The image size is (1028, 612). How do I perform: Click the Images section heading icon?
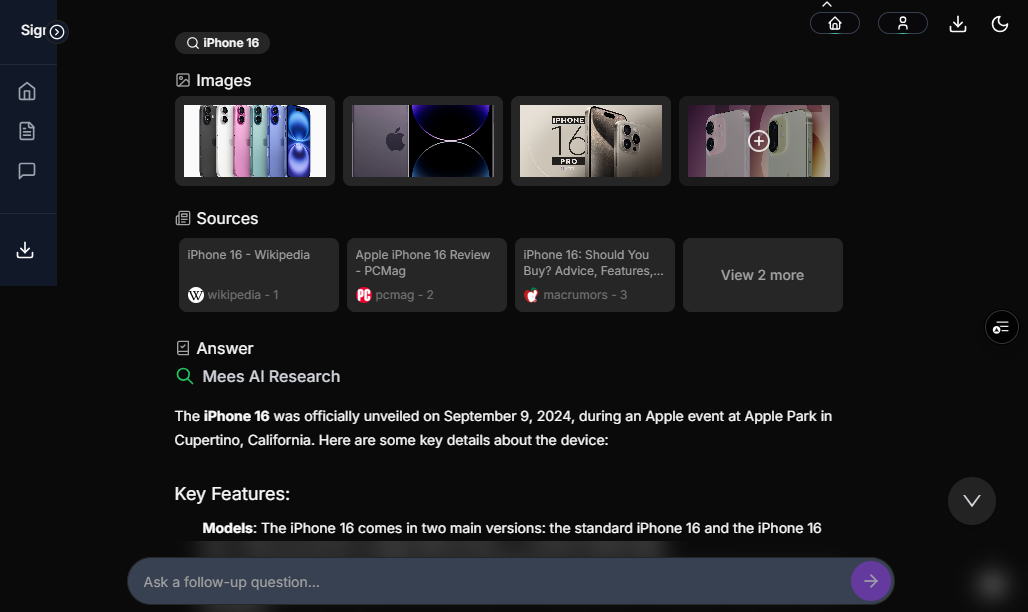(183, 80)
